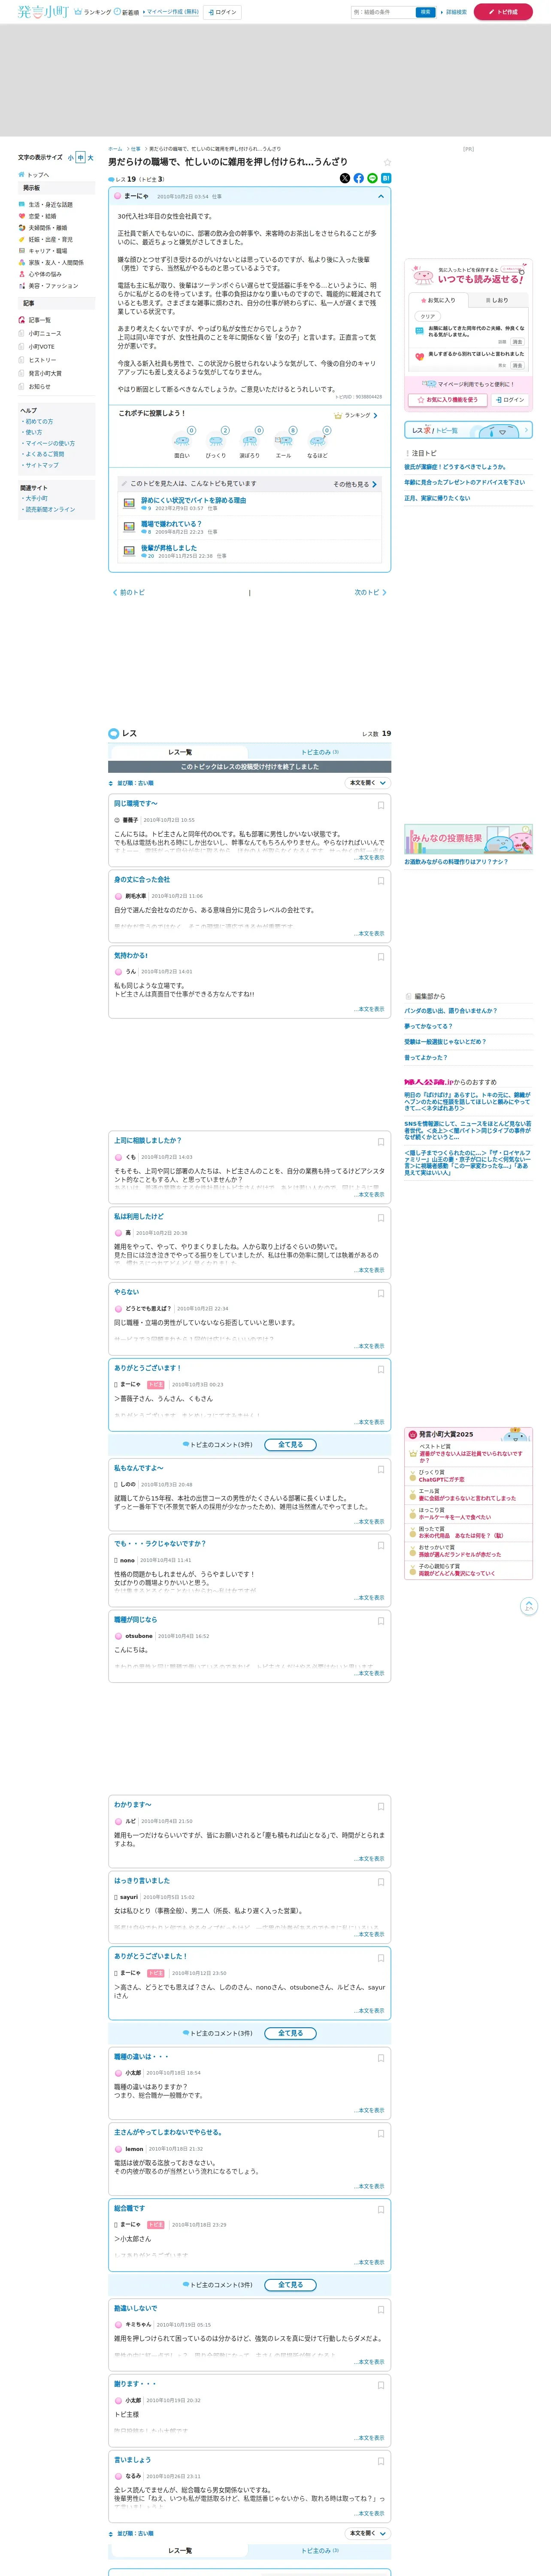This screenshot has width=551, height=2576.
Task: Click the back-to-top round arrow button
Action: pos(529,1607)
